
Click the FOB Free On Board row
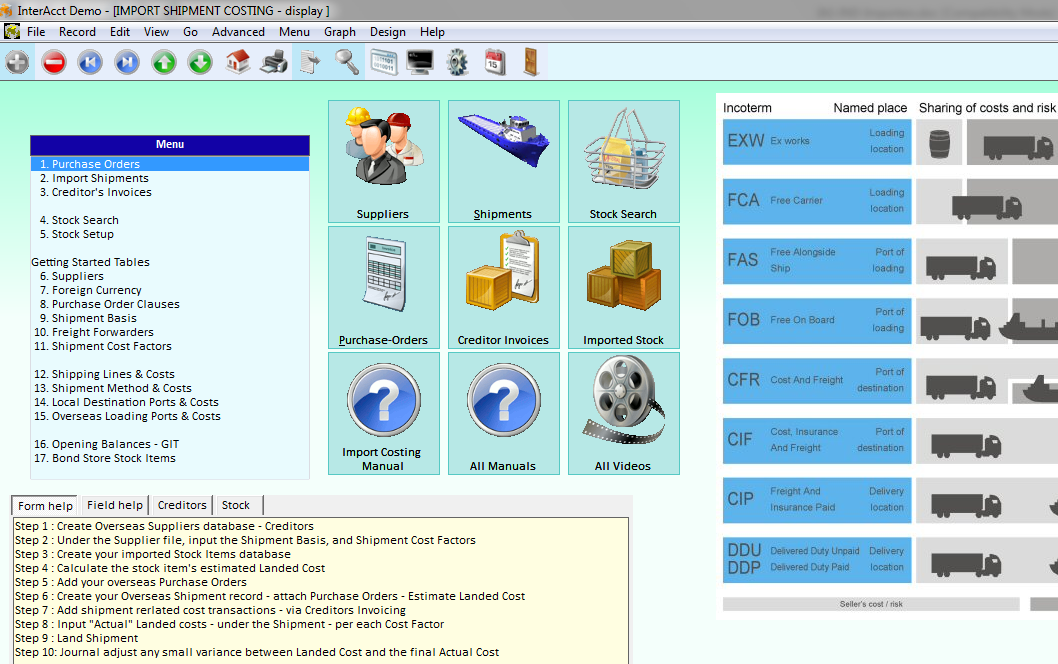point(816,321)
